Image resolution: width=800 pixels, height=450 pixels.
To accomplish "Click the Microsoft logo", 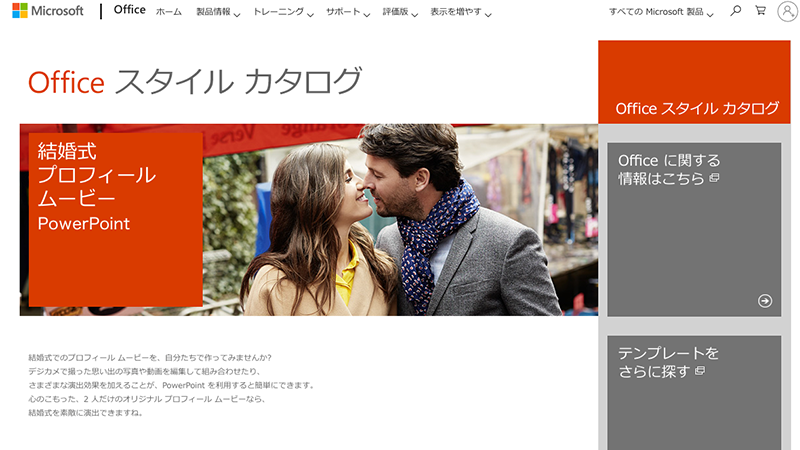I will coord(48,11).
